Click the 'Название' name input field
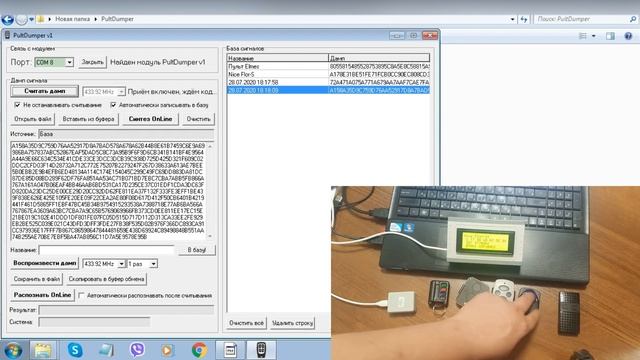Image resolution: width=640 pixels, height=360 pixels. pos(107,250)
